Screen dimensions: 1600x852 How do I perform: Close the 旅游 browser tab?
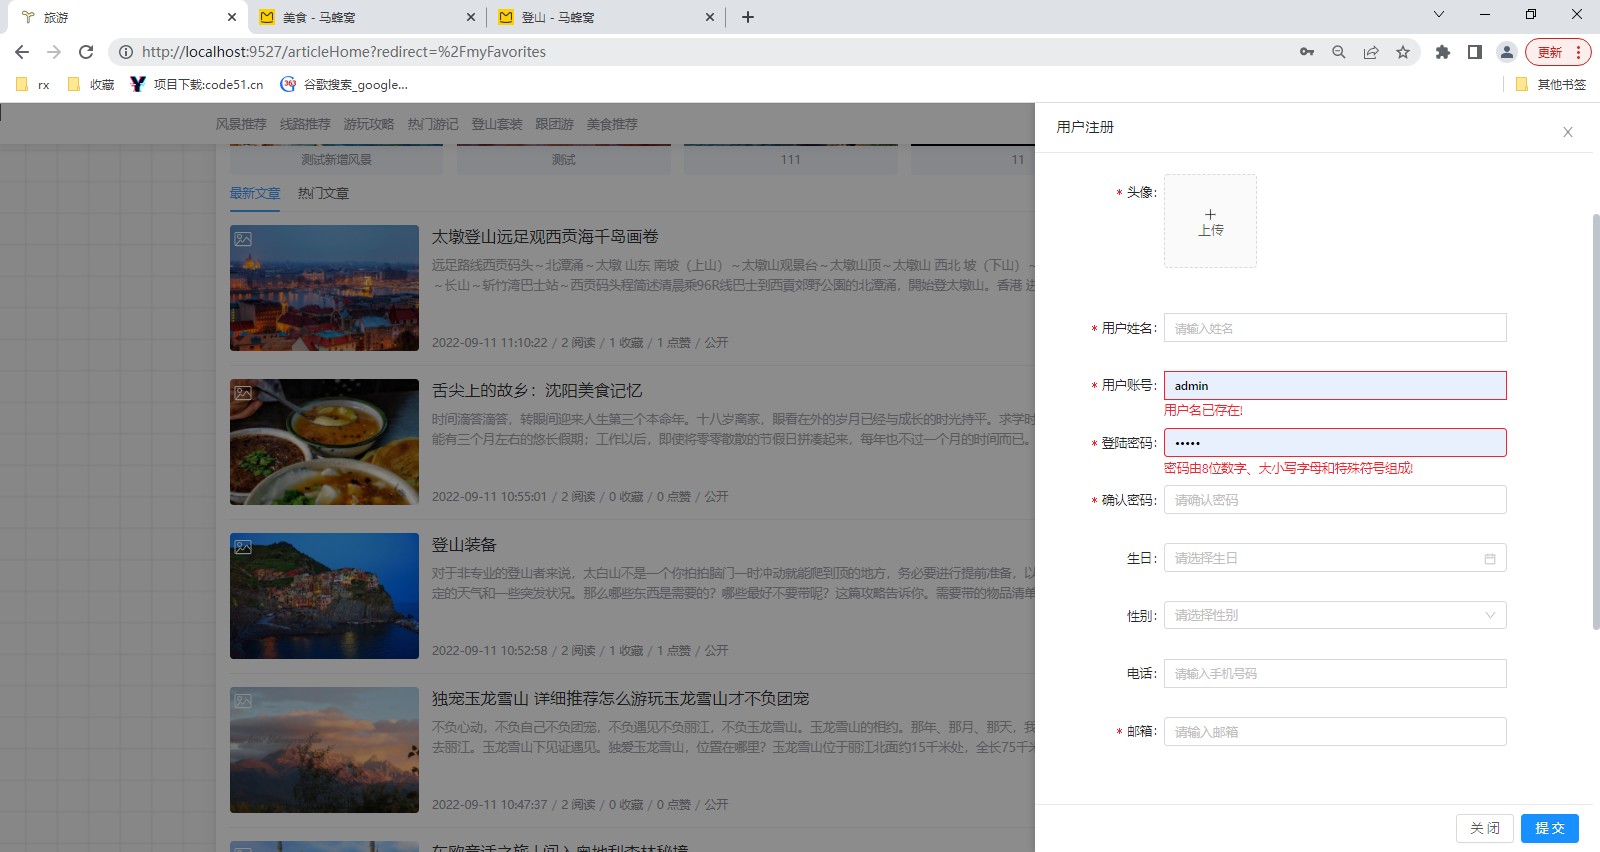(x=232, y=17)
